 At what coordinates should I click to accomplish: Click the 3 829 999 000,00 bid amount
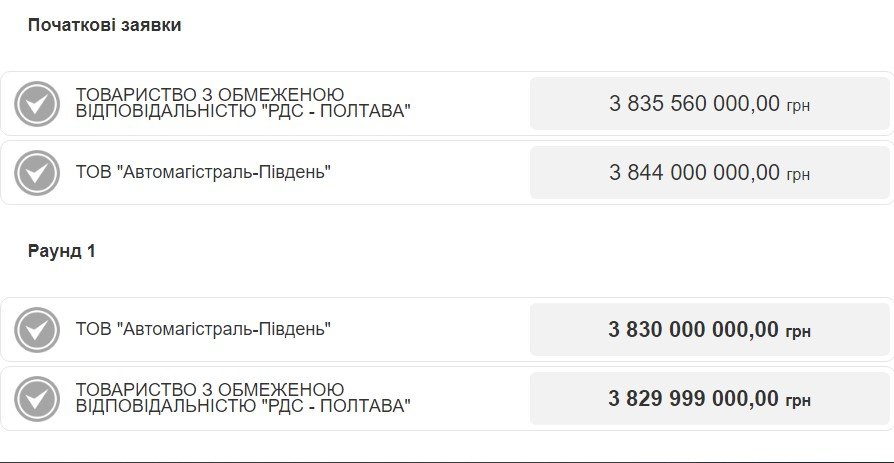coord(693,398)
